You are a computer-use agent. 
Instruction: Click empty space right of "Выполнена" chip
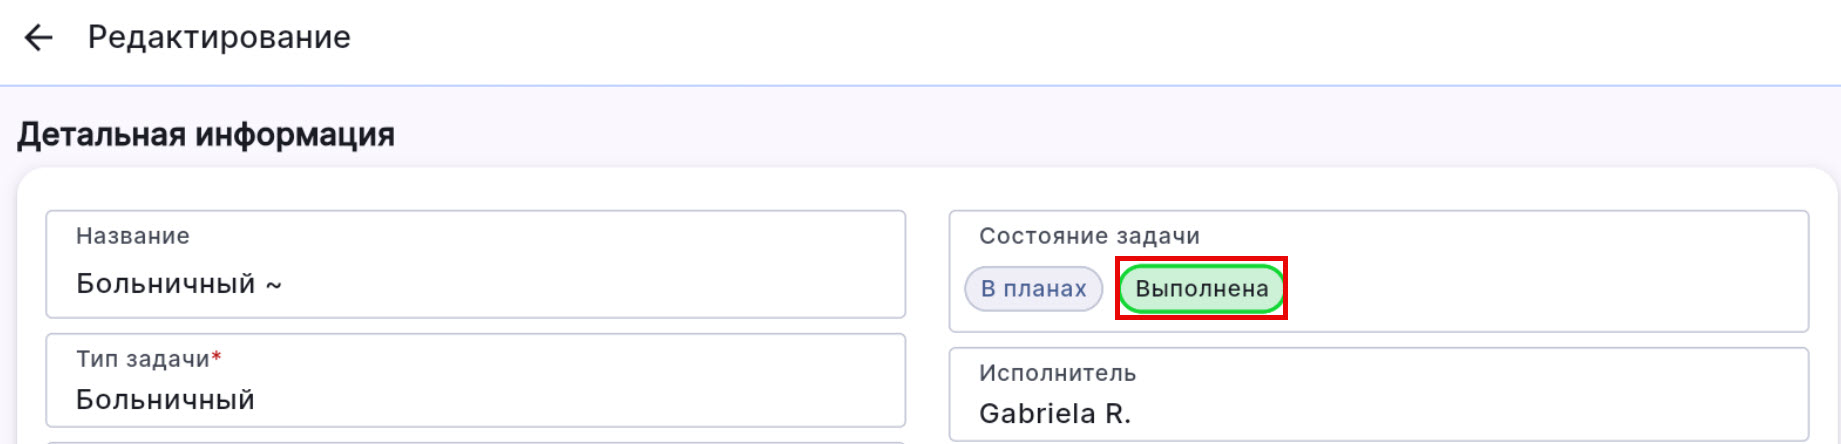pyautogui.click(x=1540, y=289)
